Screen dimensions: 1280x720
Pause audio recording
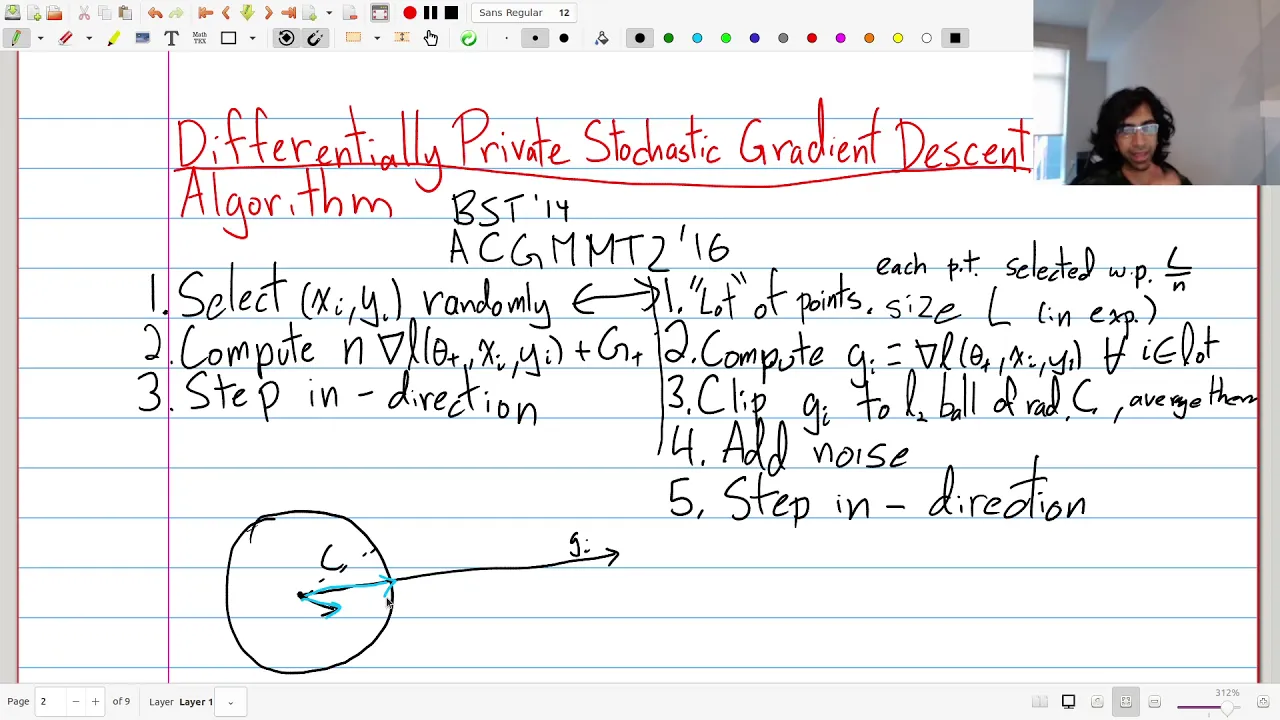tap(430, 13)
